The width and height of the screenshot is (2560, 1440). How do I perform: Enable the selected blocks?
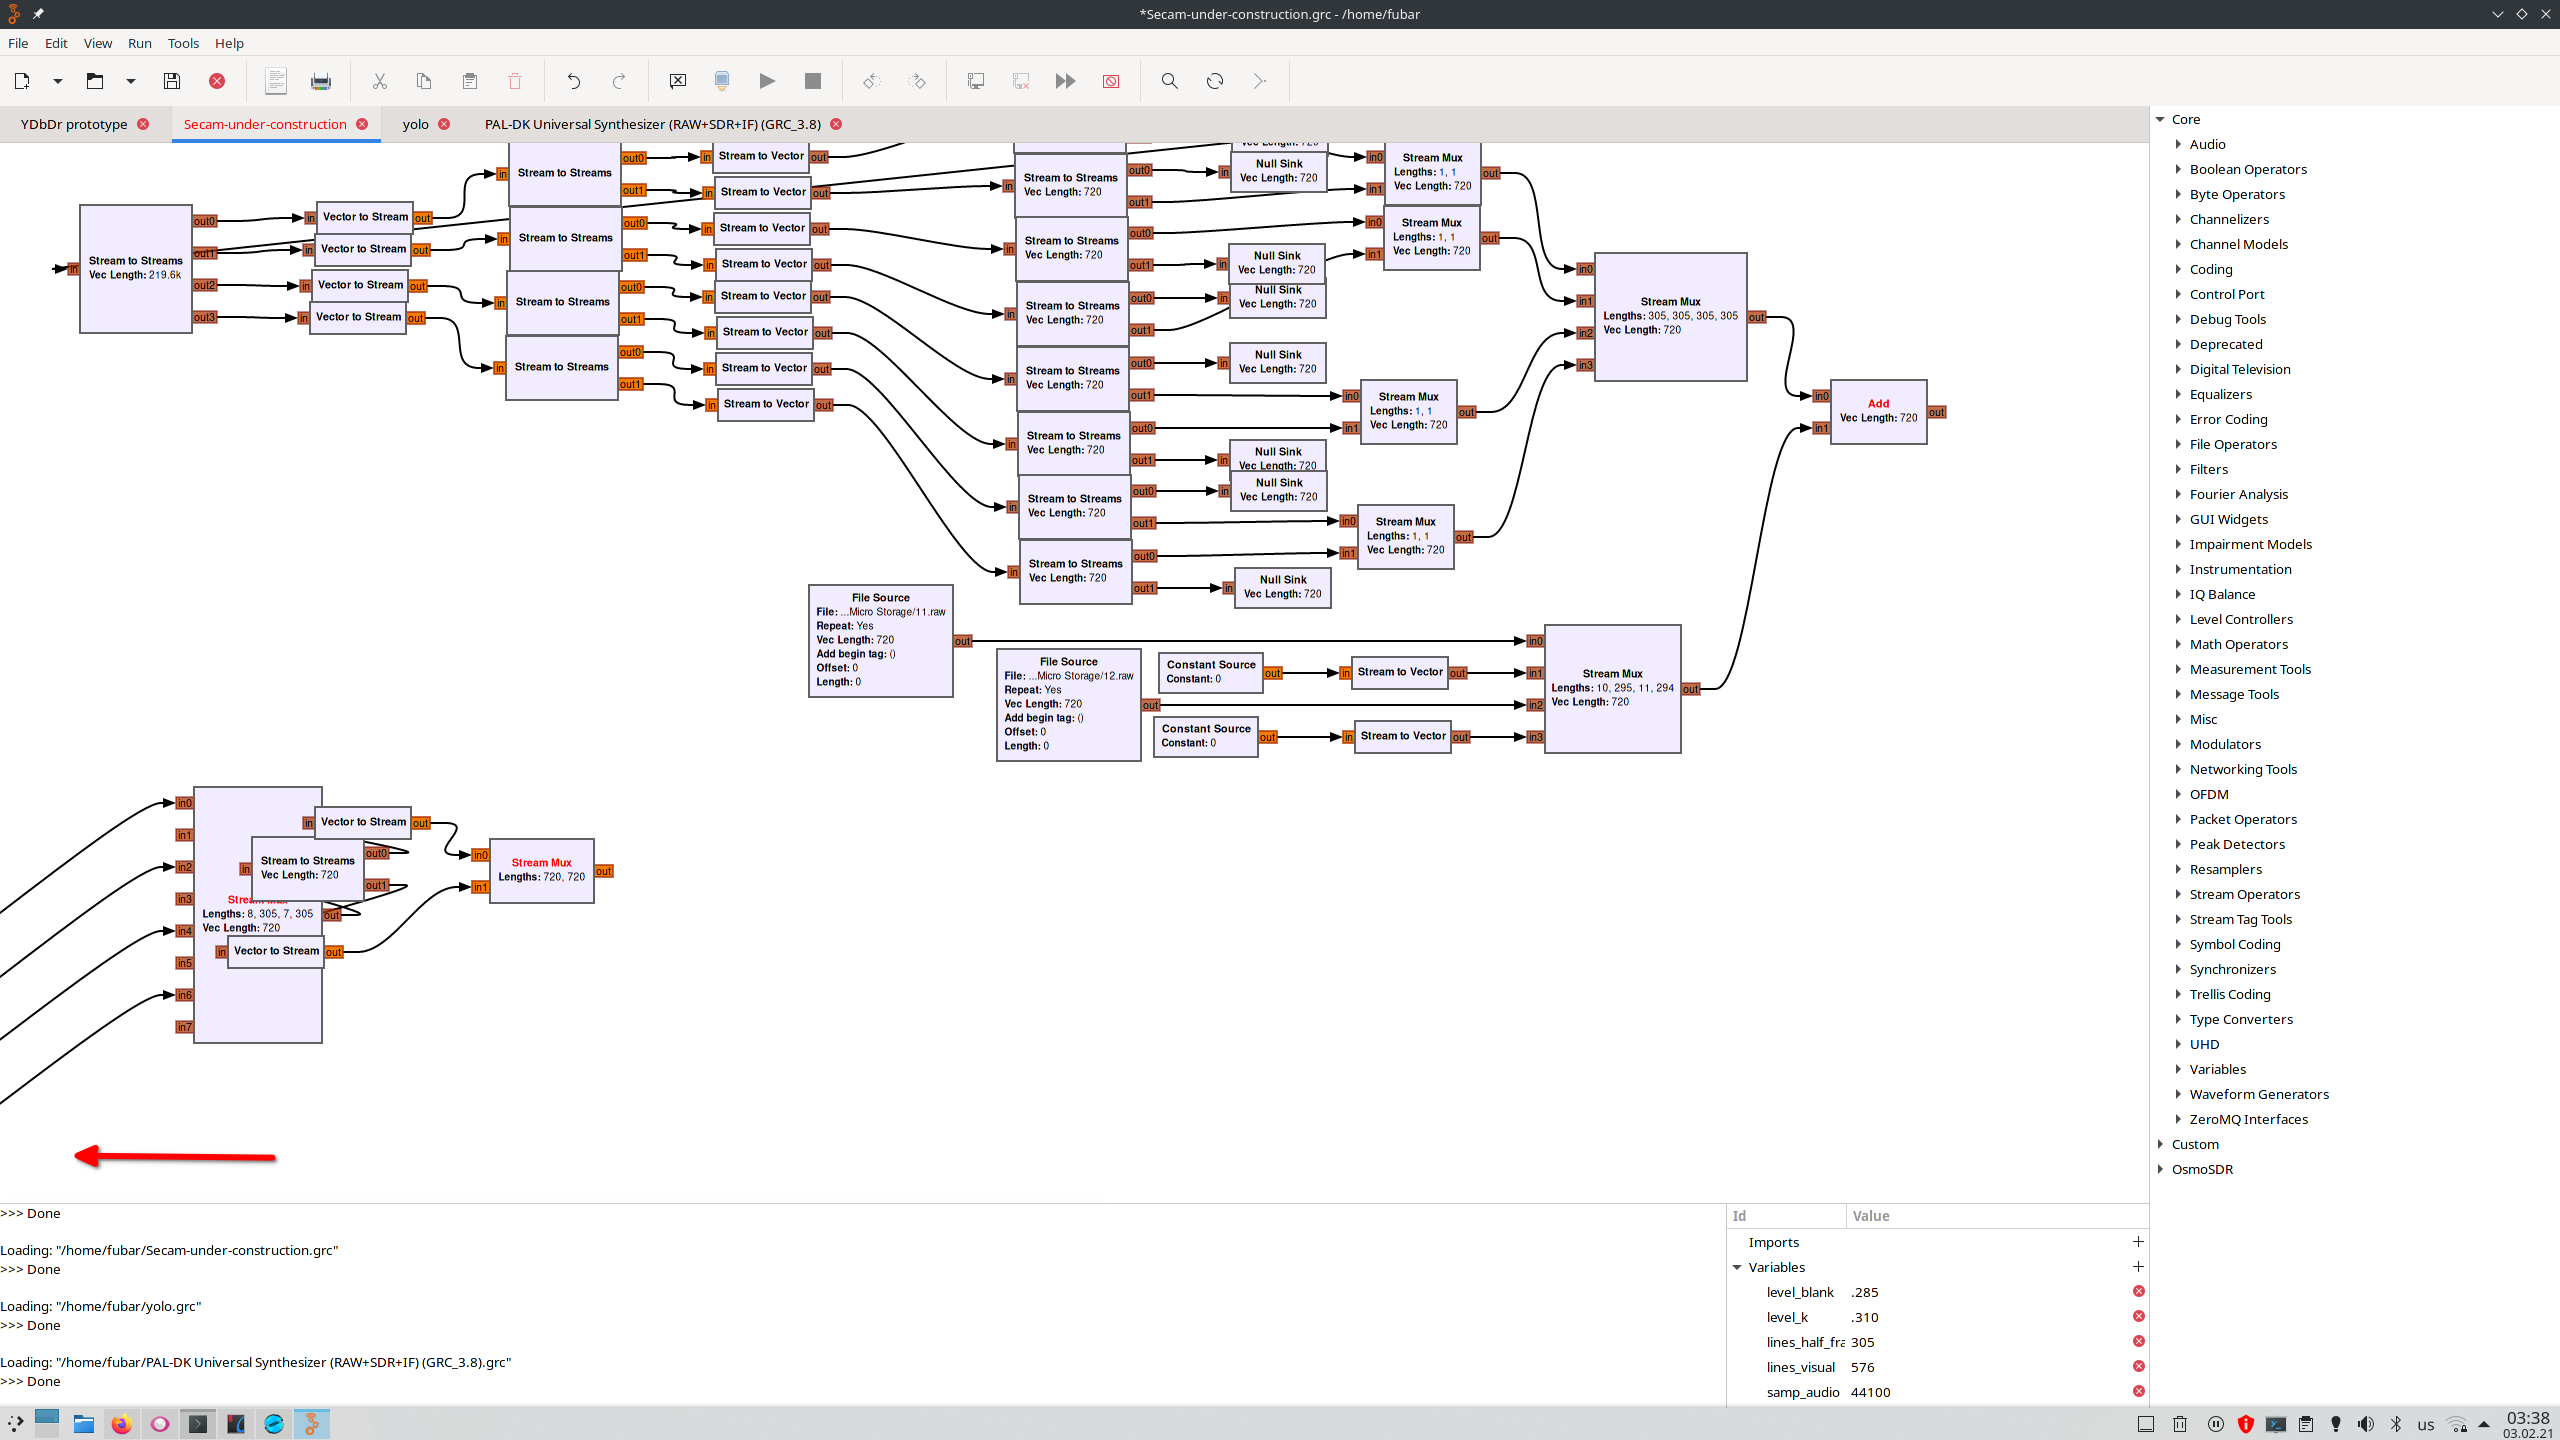tap(976, 81)
